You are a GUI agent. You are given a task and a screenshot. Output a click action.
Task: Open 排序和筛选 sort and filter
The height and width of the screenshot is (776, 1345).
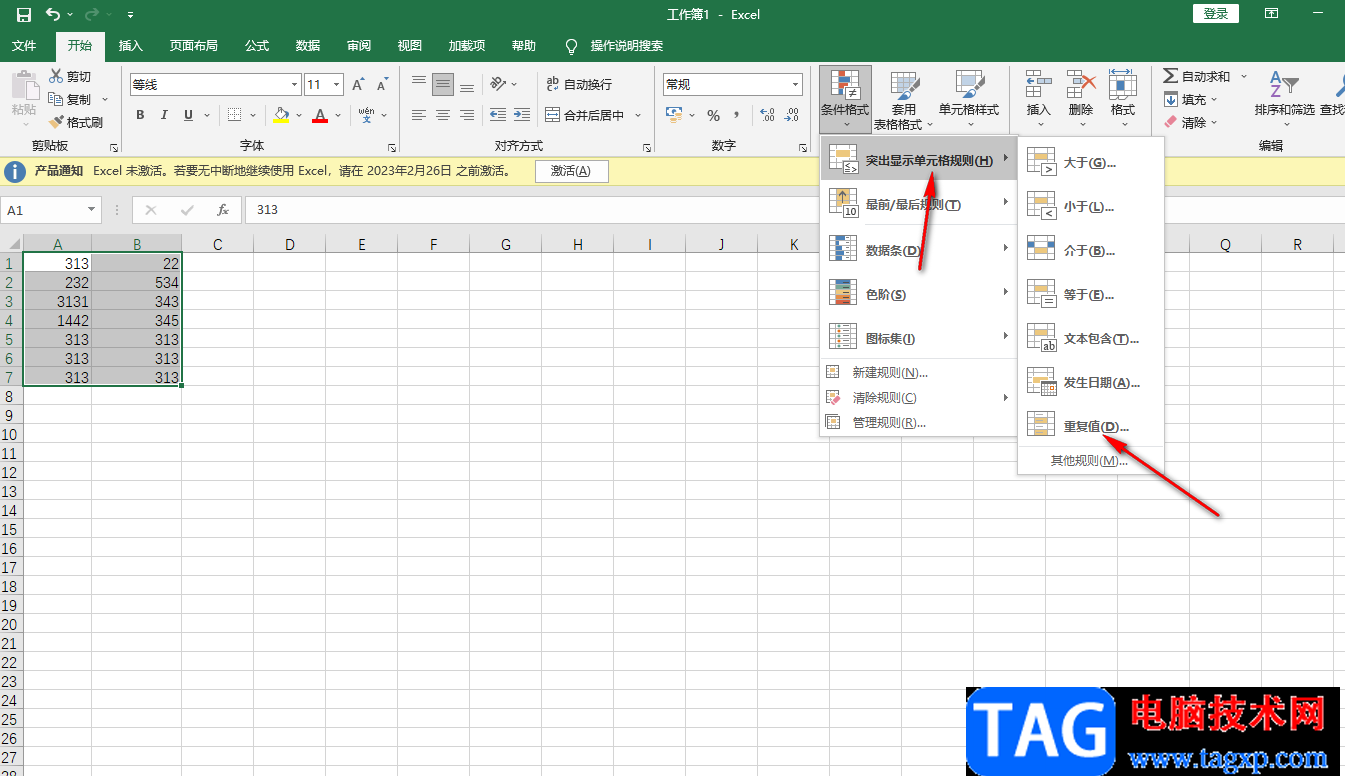point(1285,99)
